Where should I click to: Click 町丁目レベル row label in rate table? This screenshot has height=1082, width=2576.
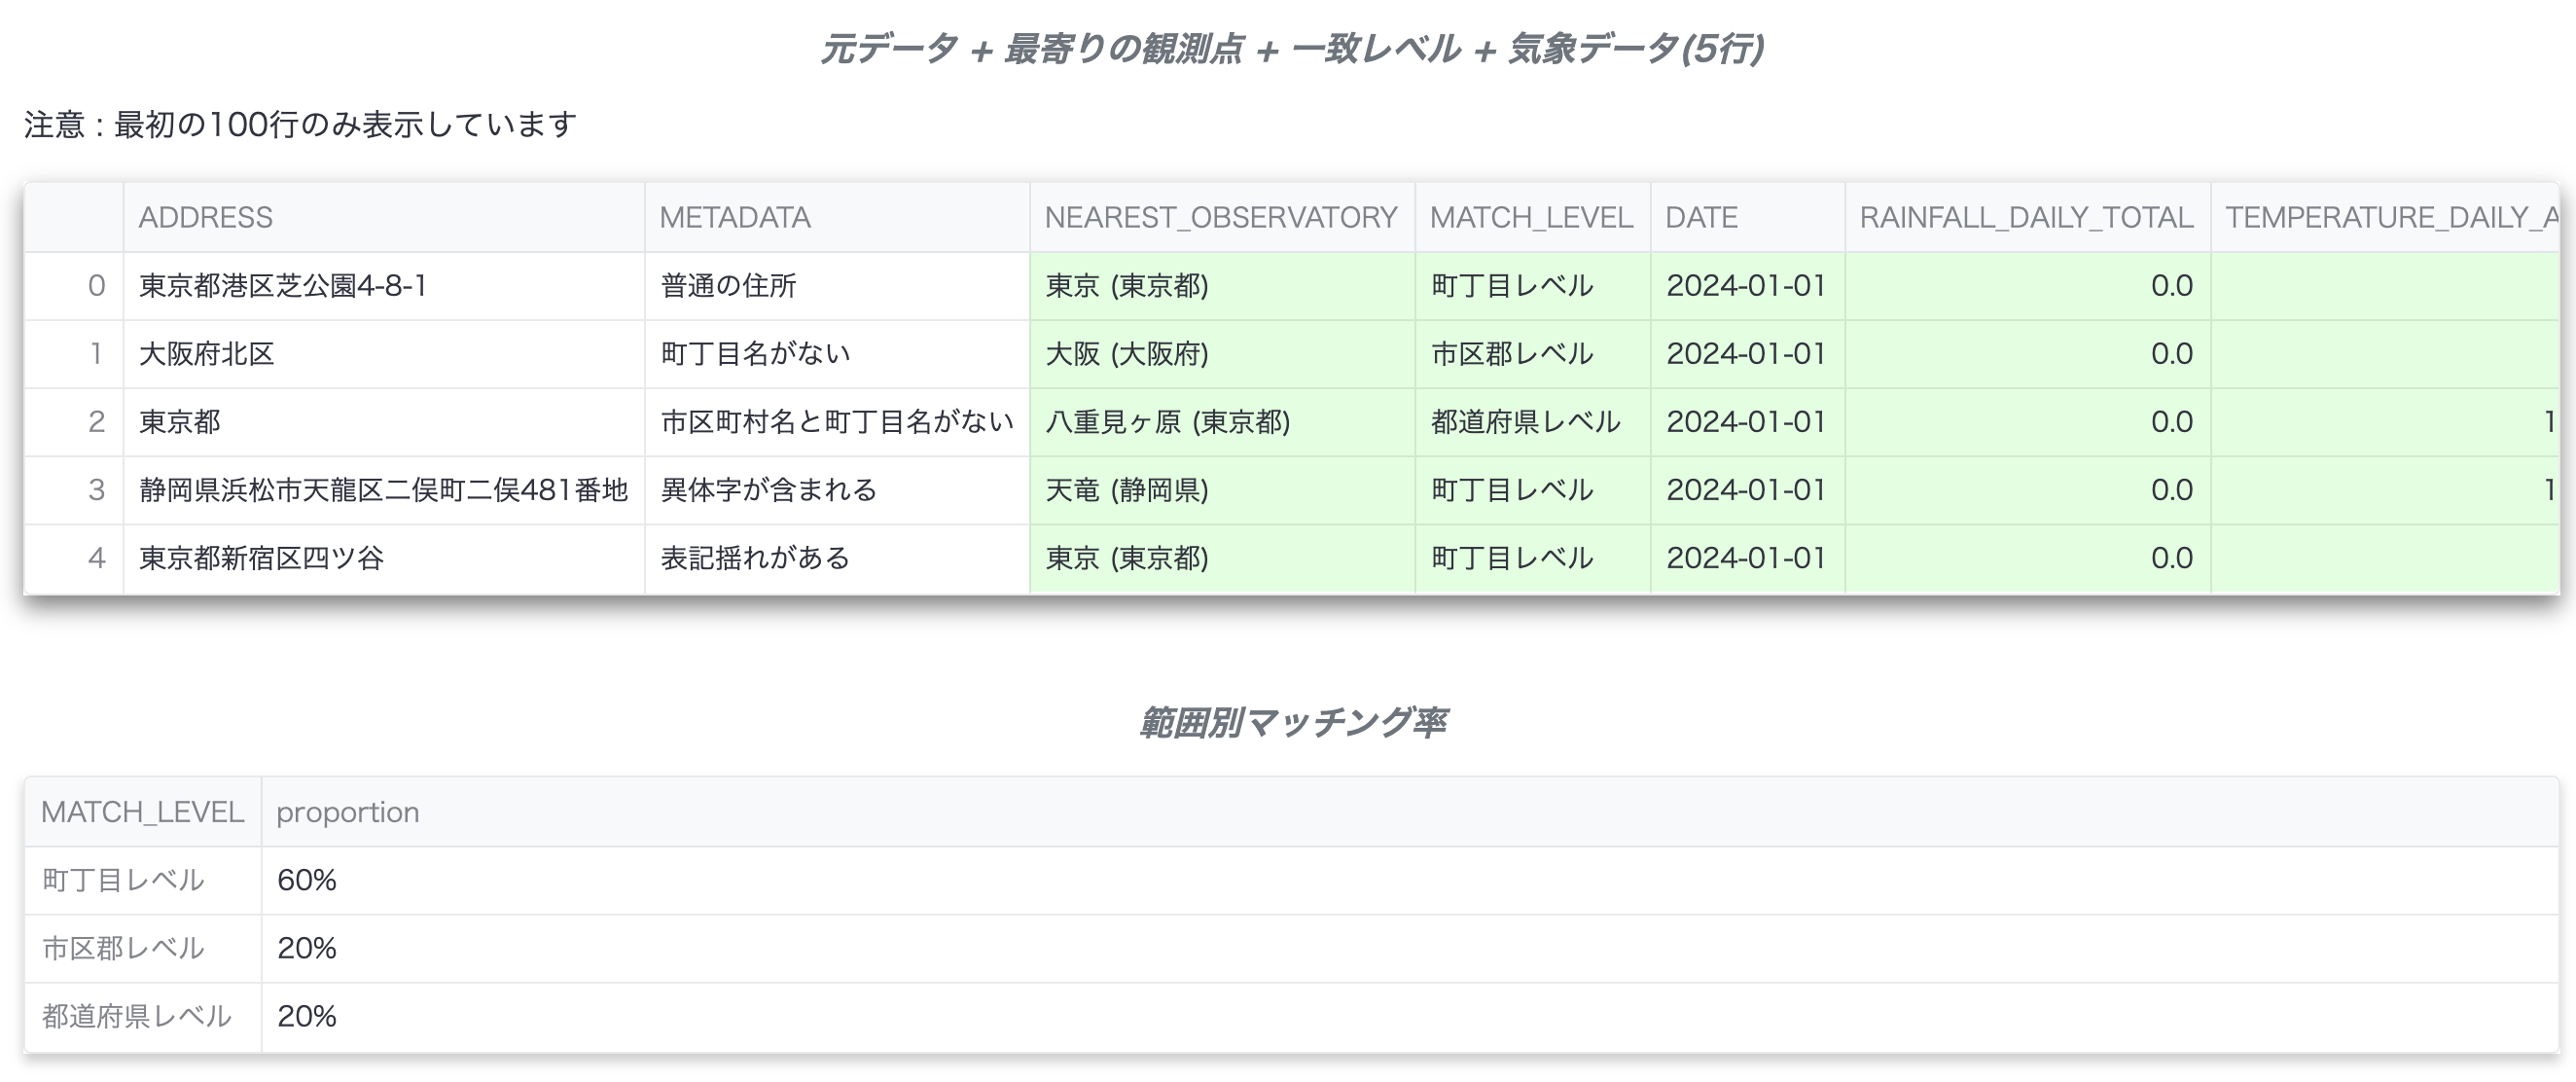pos(143,880)
